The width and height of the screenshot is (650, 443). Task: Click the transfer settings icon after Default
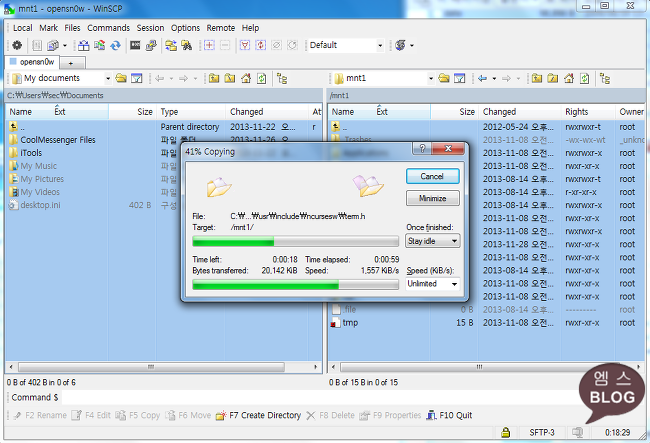(x=400, y=45)
